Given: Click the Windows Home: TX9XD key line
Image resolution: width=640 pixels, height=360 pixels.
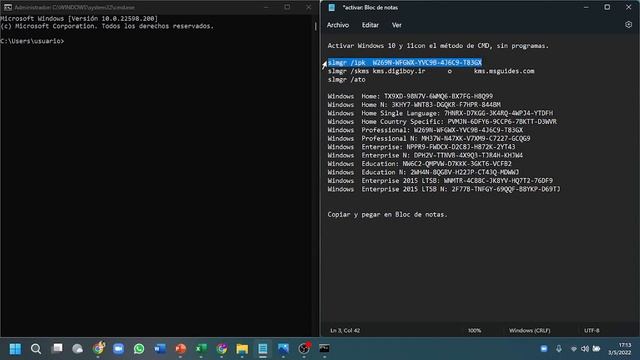Looking at the screenshot, I should click(x=410, y=96).
